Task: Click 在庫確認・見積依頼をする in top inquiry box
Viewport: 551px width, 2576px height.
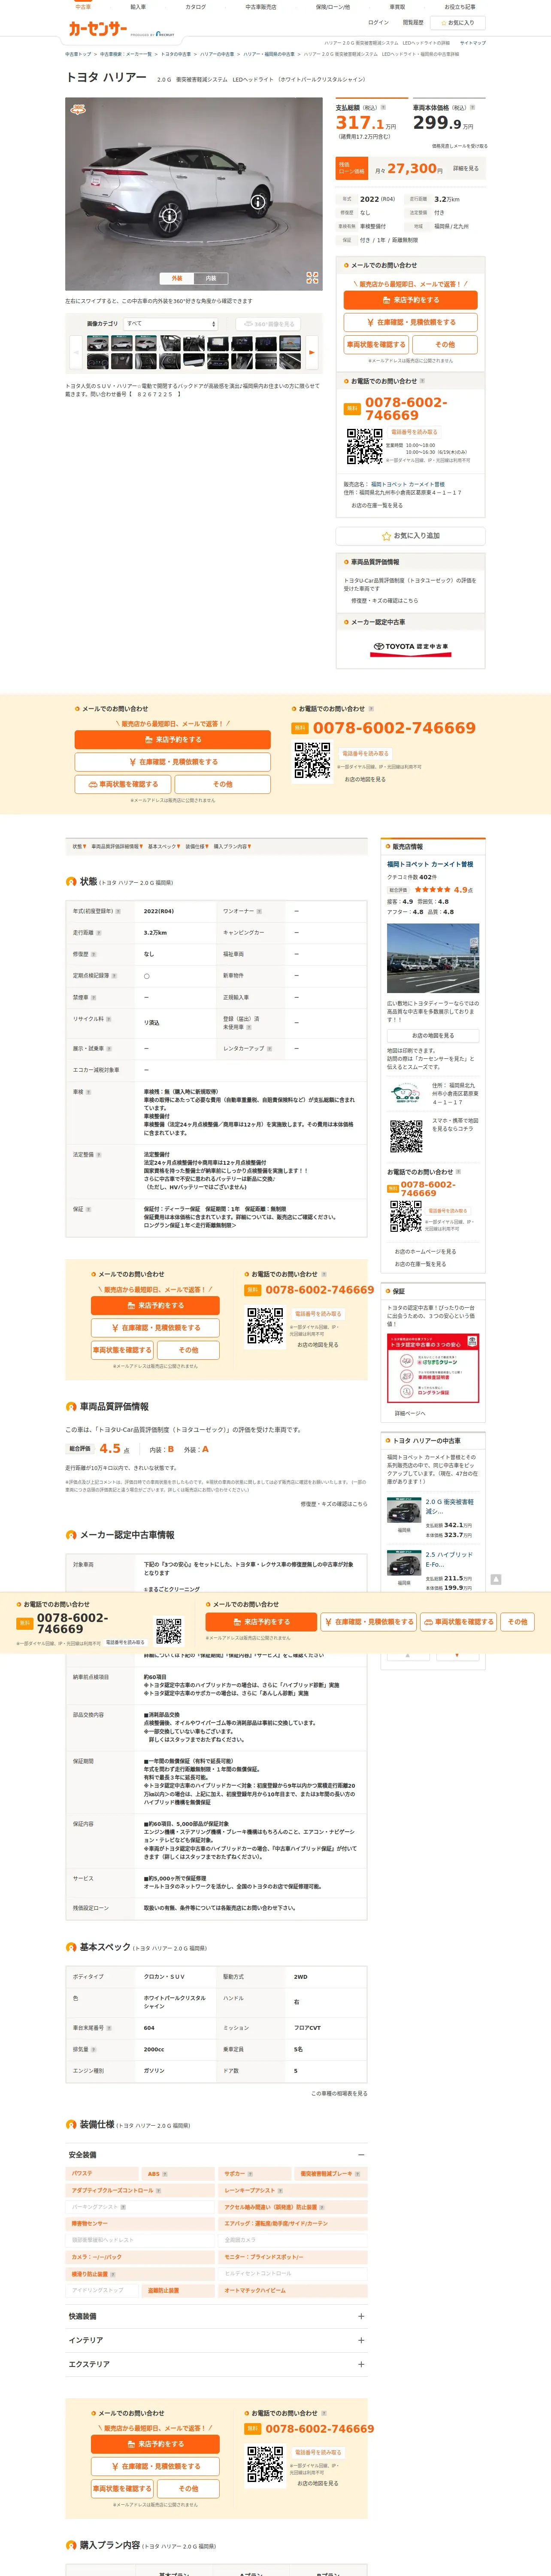Action: coord(411,322)
